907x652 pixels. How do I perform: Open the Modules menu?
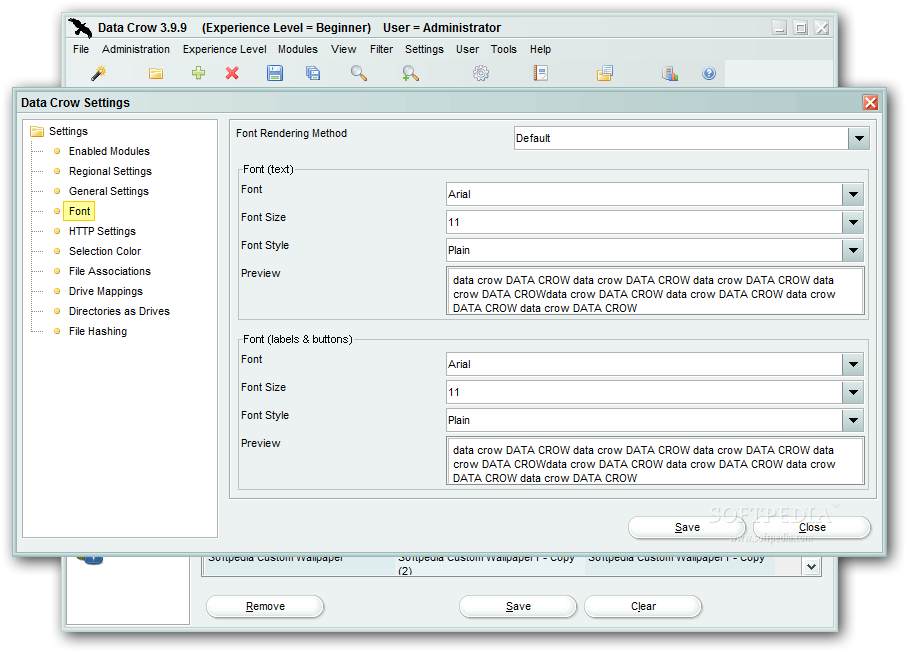coord(297,49)
